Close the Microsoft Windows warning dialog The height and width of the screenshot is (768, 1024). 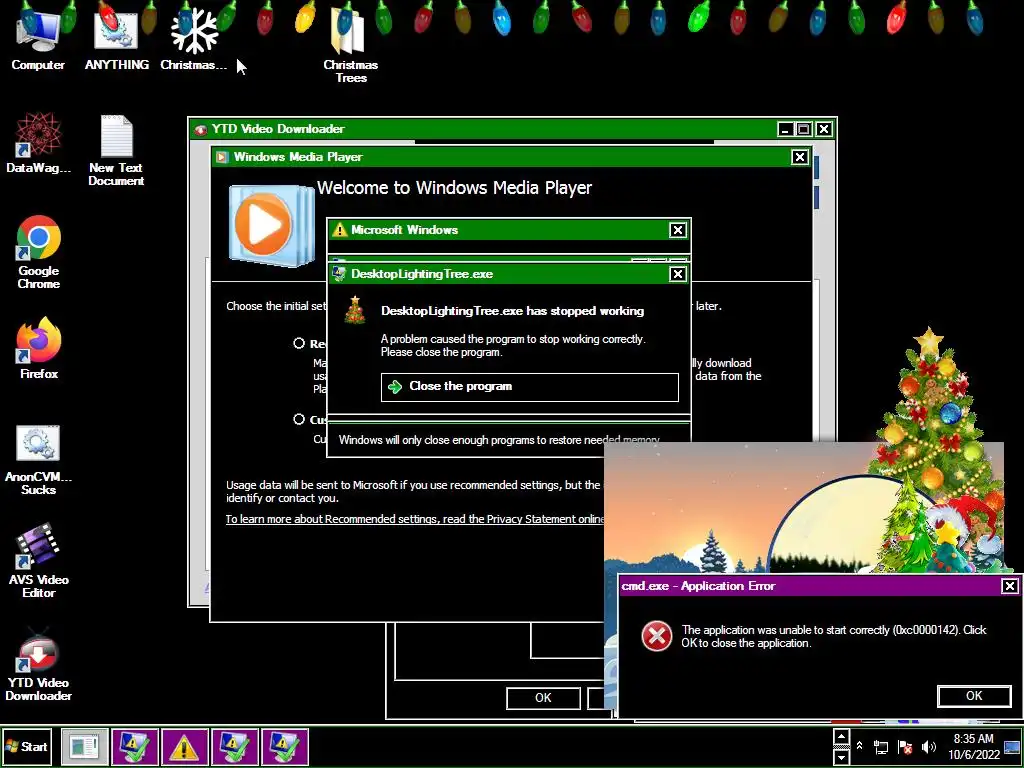(x=677, y=230)
